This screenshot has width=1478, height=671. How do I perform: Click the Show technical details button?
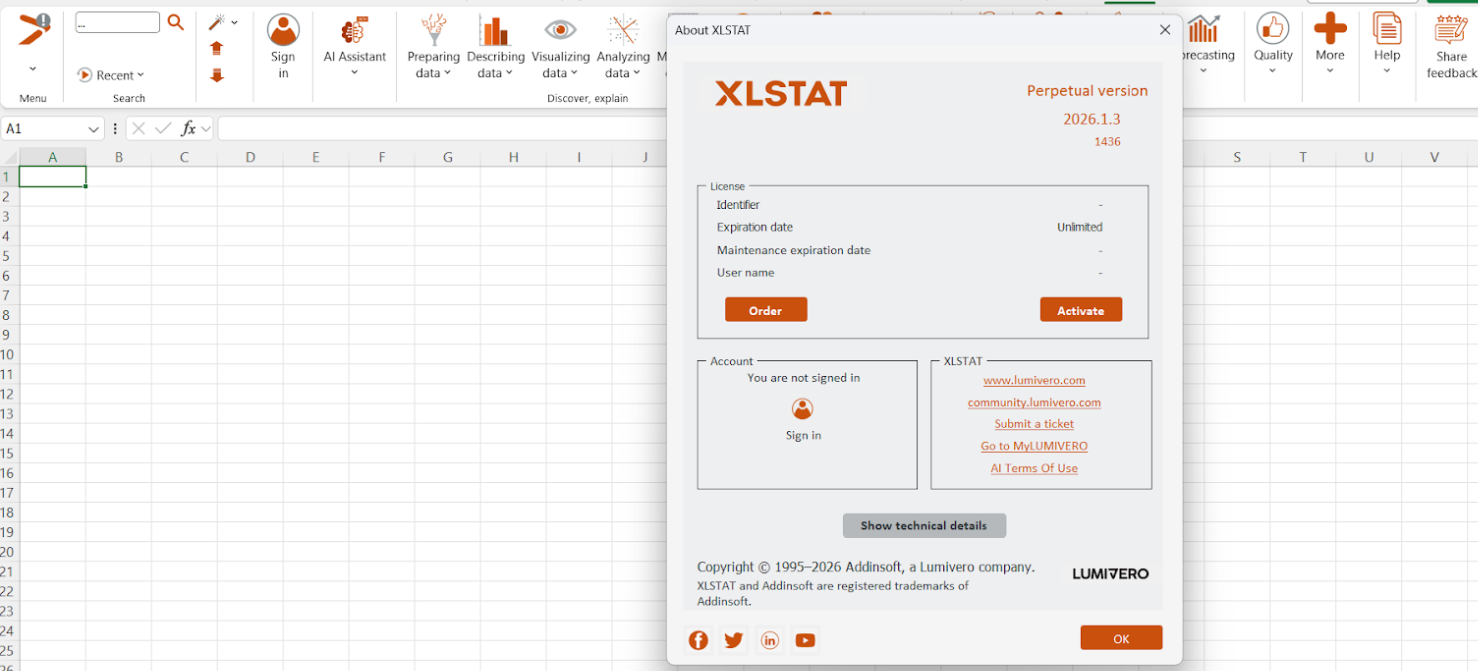(924, 525)
